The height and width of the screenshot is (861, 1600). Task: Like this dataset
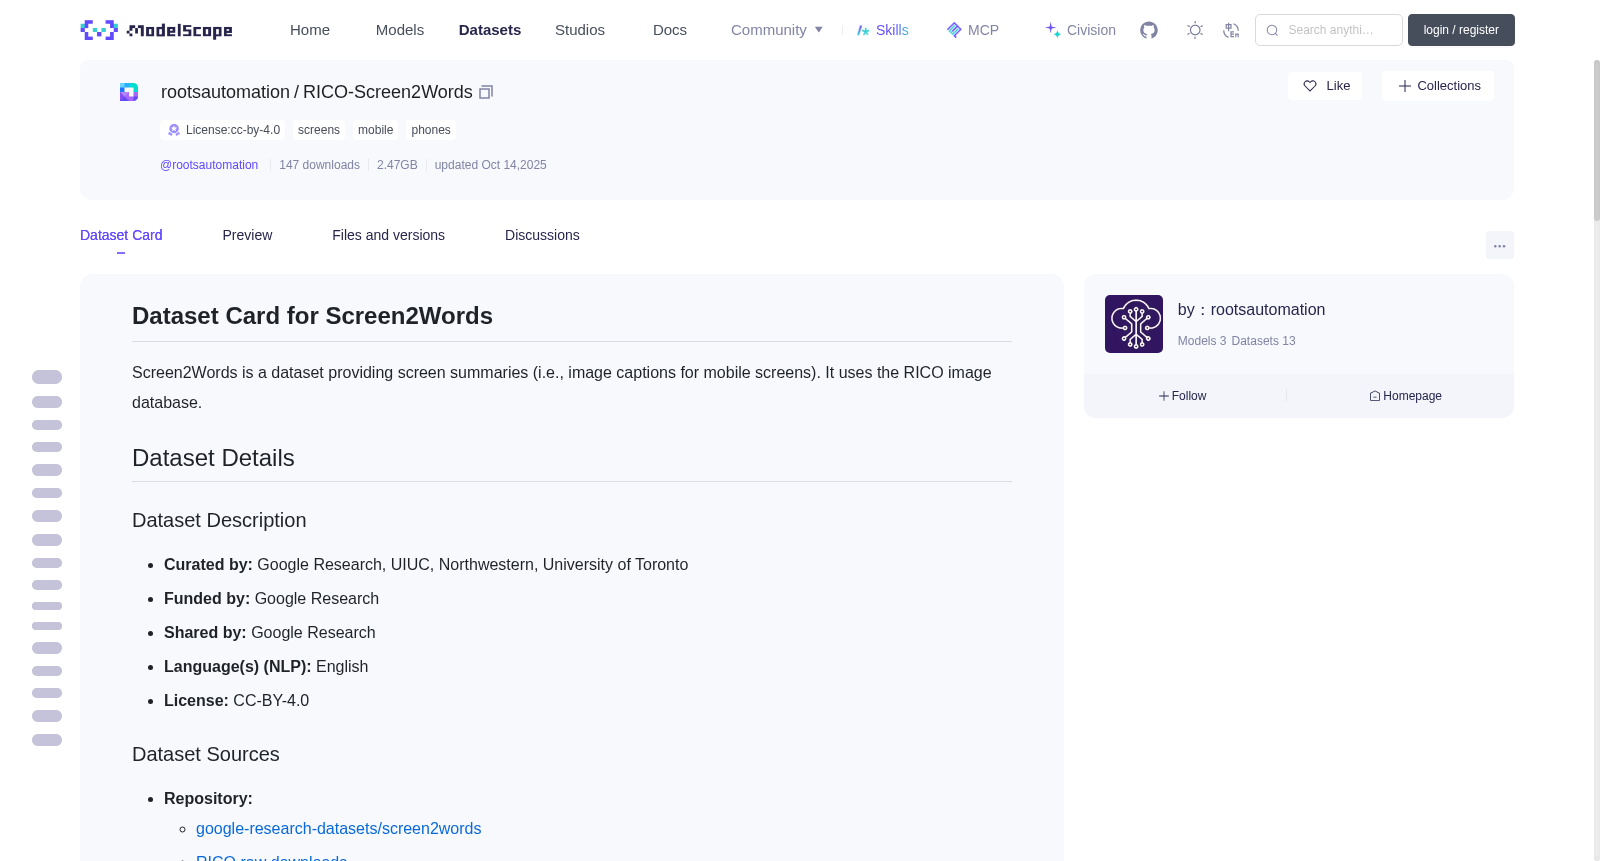tap(1325, 86)
